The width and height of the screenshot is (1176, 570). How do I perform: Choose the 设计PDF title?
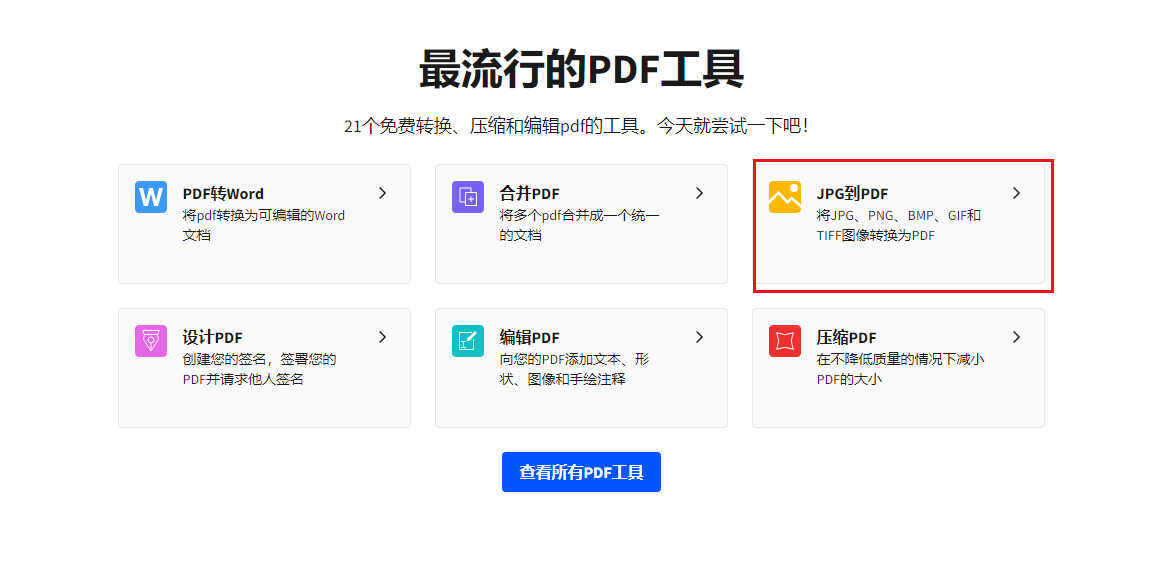212,338
